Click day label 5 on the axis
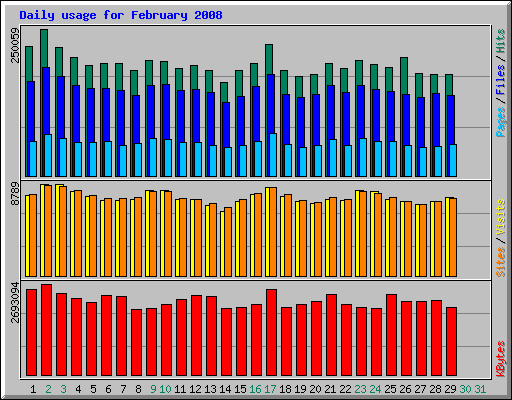The height and width of the screenshot is (400, 512). [x=93, y=389]
